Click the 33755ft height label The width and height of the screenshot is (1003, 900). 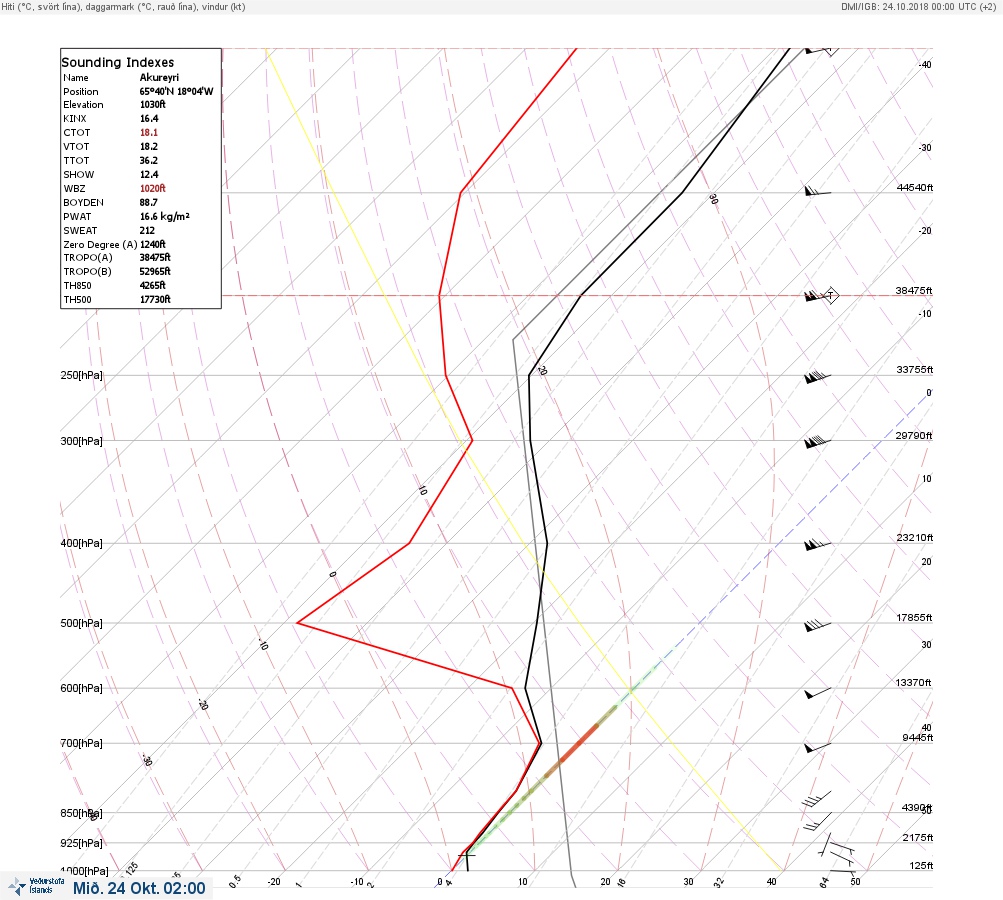coord(915,370)
